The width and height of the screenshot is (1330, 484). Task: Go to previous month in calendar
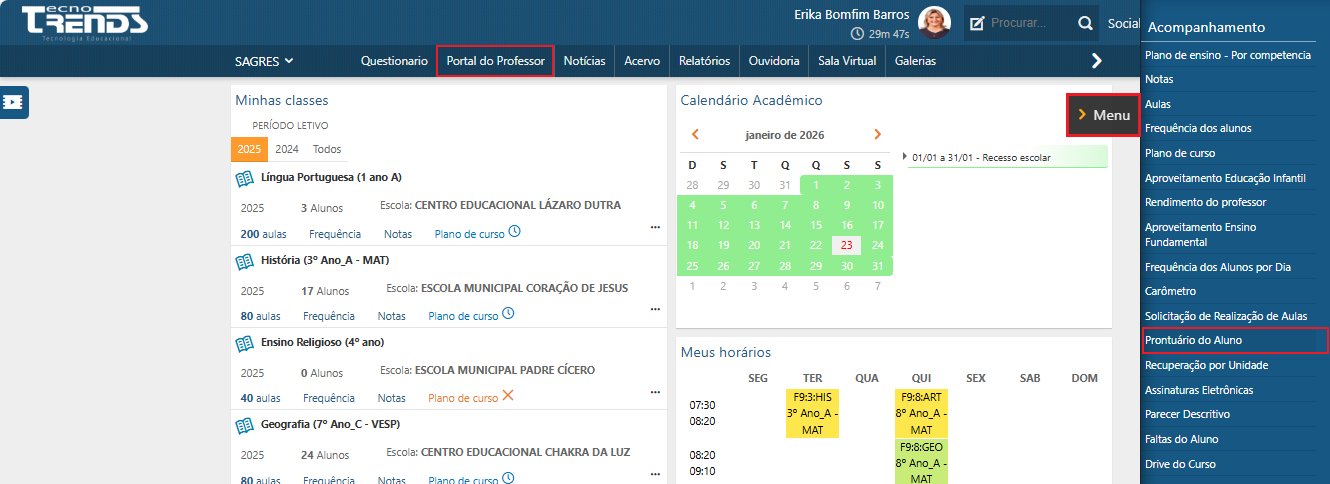tap(695, 134)
